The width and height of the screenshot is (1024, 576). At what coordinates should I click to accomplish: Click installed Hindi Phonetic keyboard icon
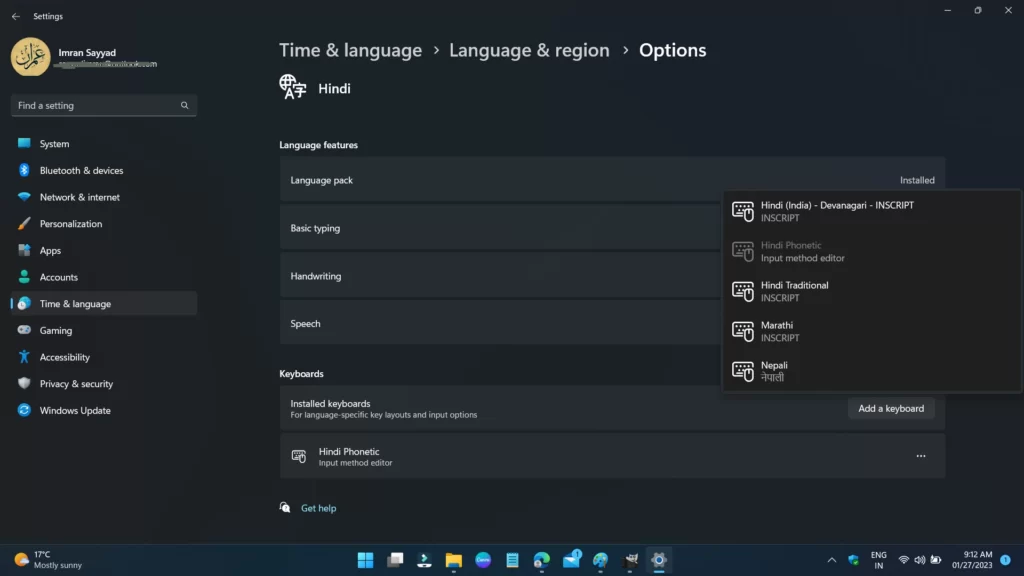click(298, 456)
